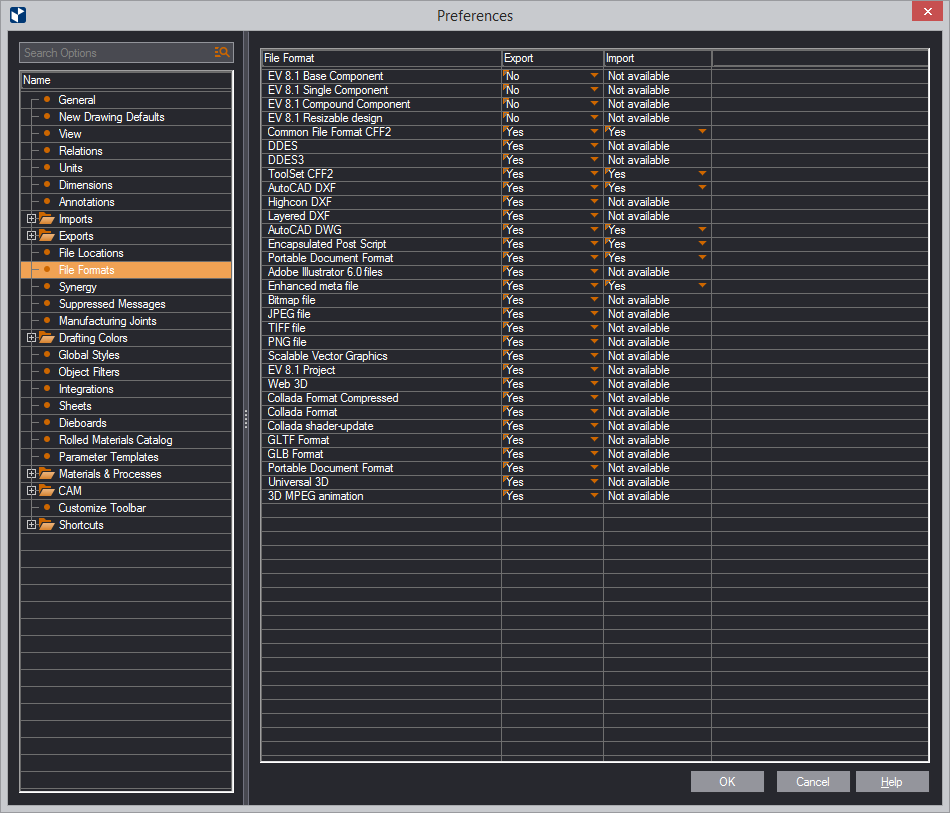Select Annotations in the tree
Screen dimensions: 950x813
[87, 202]
